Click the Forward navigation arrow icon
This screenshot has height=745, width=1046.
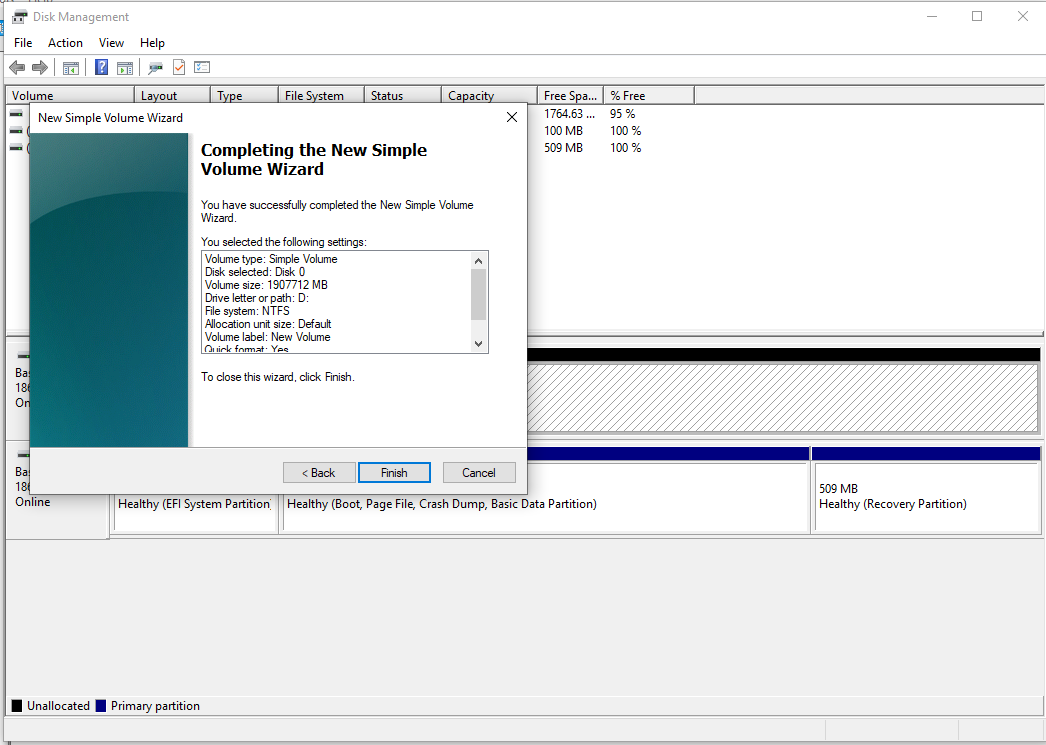pos(38,67)
